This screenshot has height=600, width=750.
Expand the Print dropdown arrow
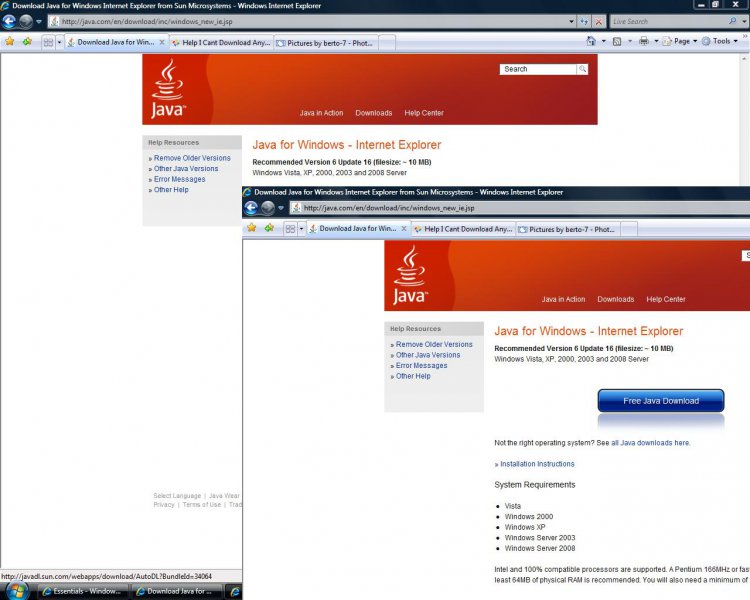[656, 41]
